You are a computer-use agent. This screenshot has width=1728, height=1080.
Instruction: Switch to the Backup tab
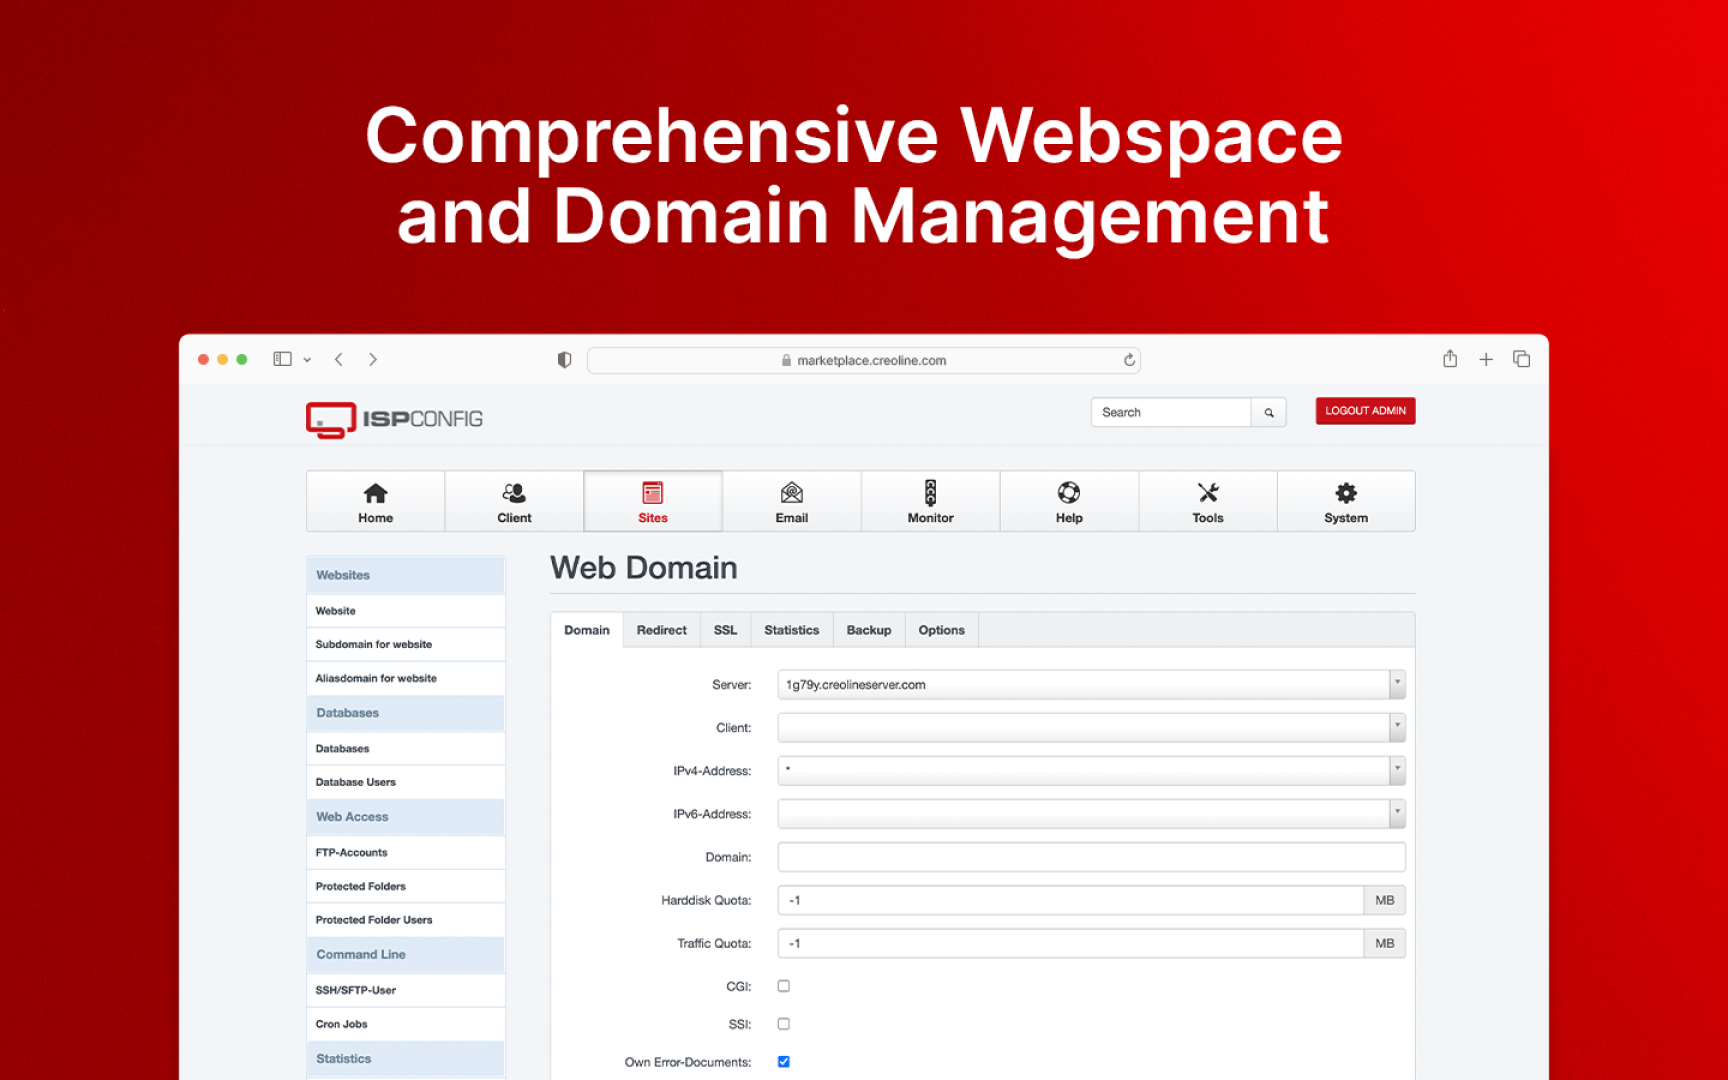tap(868, 630)
